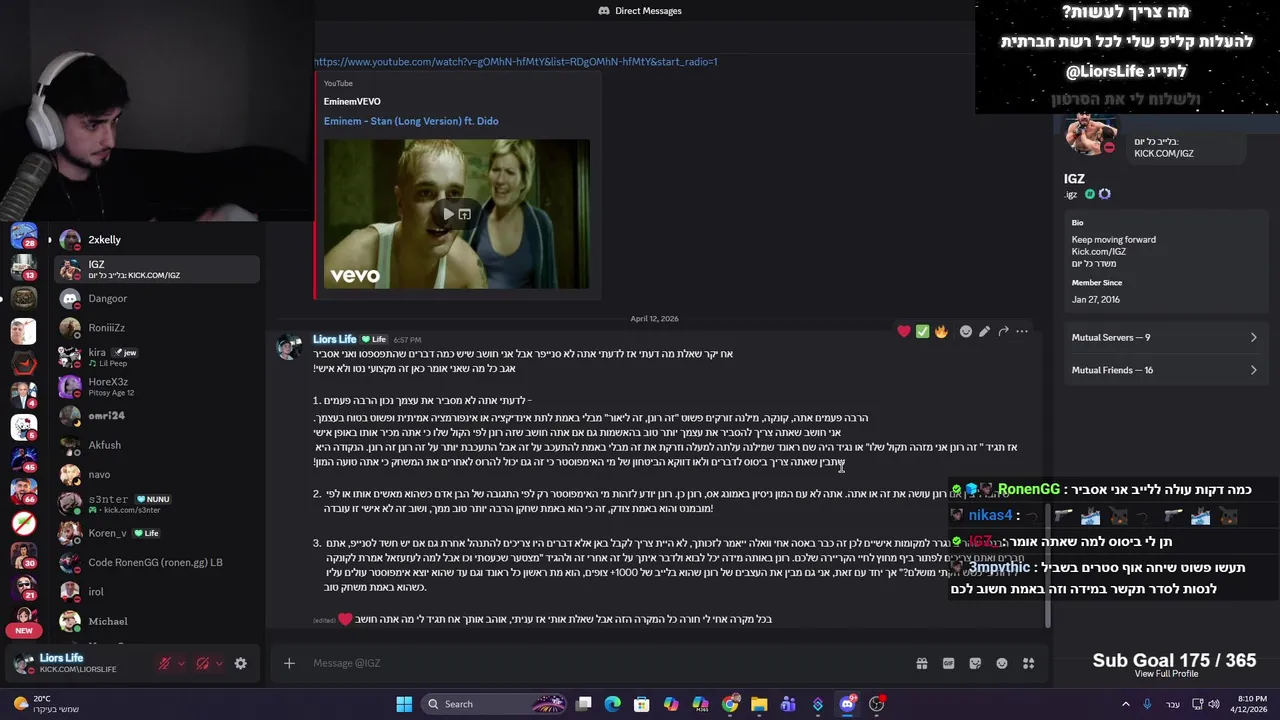Viewport: 1280px width, 720px height.
Task: Open RoniiiZz direct message
Action: click(157, 328)
